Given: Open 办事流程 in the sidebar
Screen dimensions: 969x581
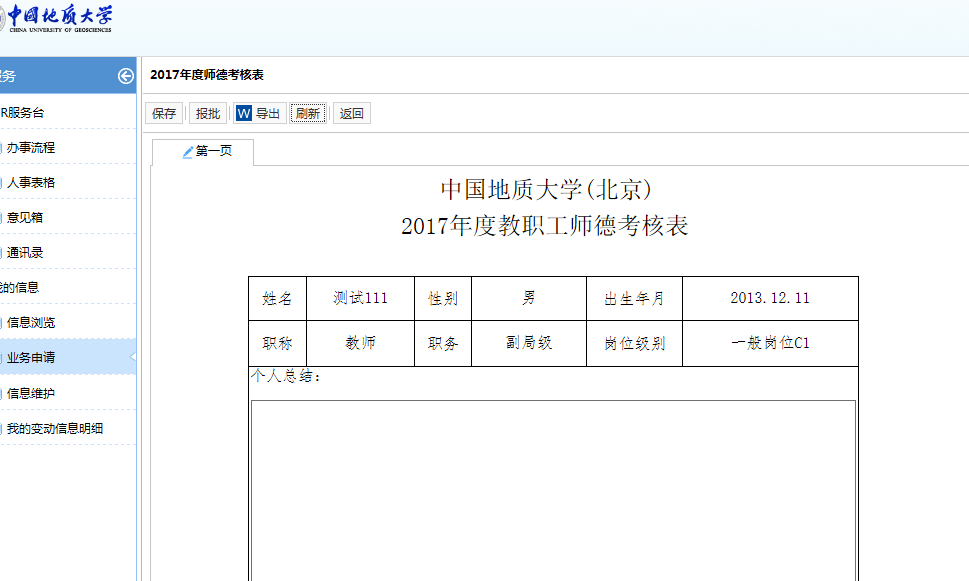Looking at the screenshot, I should tap(31, 147).
